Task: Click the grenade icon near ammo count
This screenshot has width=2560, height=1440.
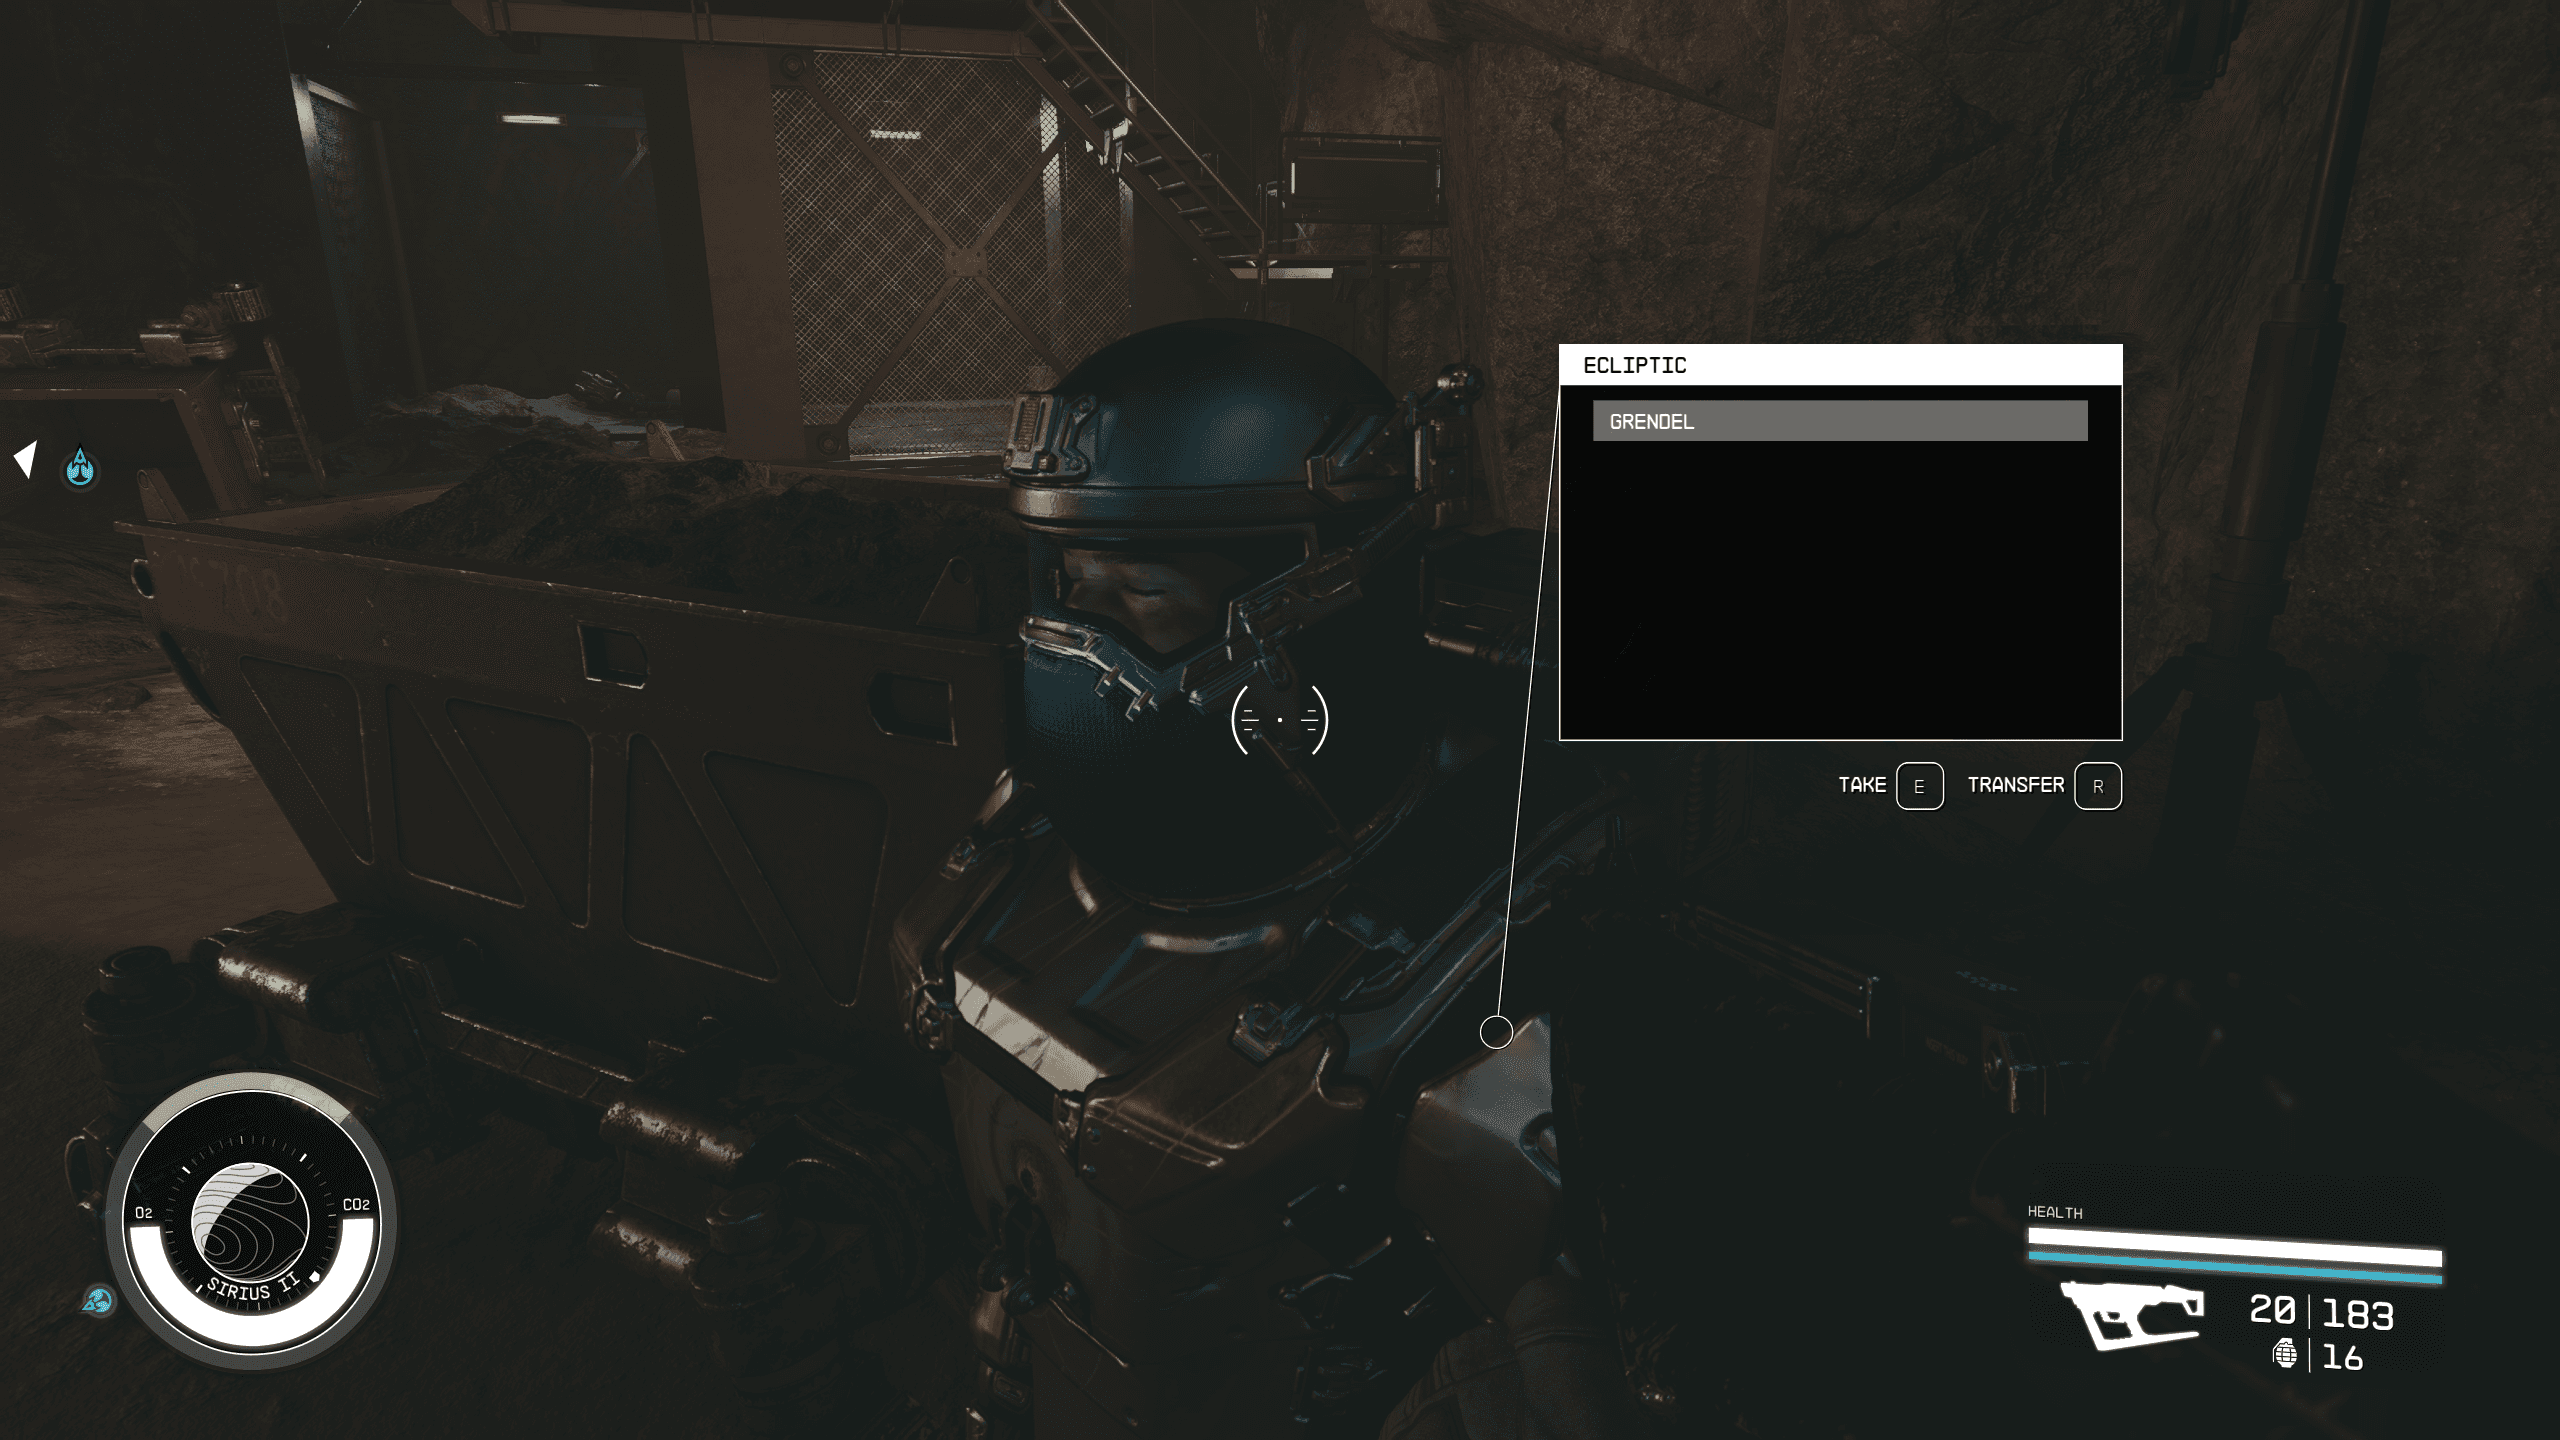Action: 2285,1354
